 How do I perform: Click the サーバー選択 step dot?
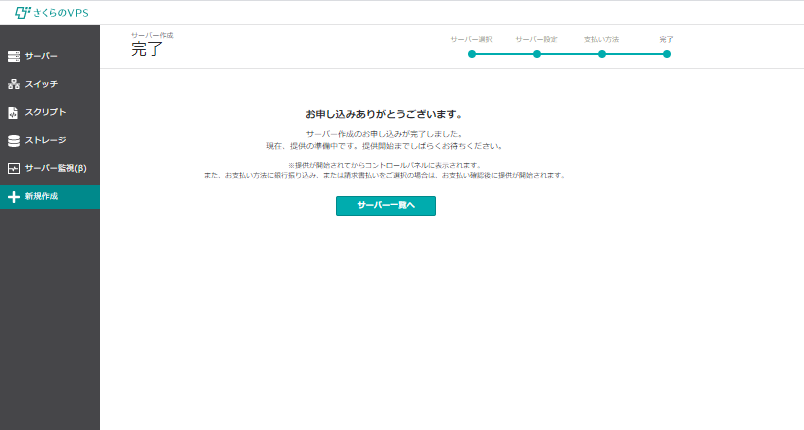pos(472,54)
